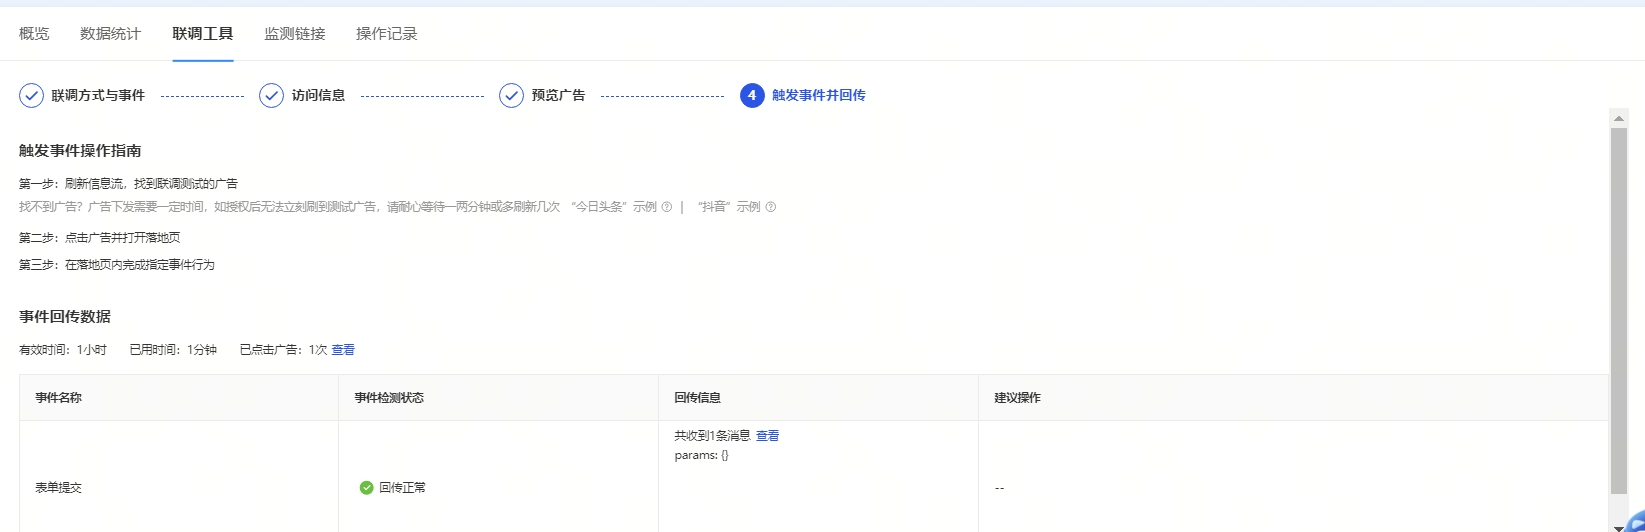Select the 联调工具 tab
Viewport: 1645px width, 532px height.
pyautogui.click(x=202, y=34)
